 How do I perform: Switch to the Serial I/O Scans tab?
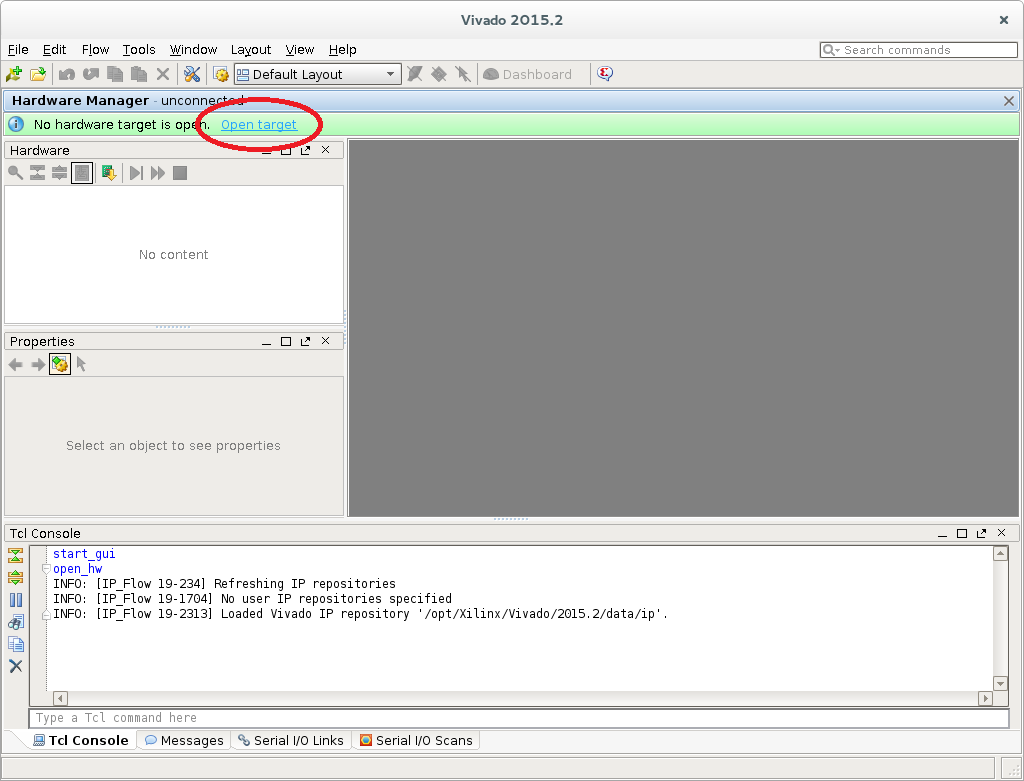416,741
